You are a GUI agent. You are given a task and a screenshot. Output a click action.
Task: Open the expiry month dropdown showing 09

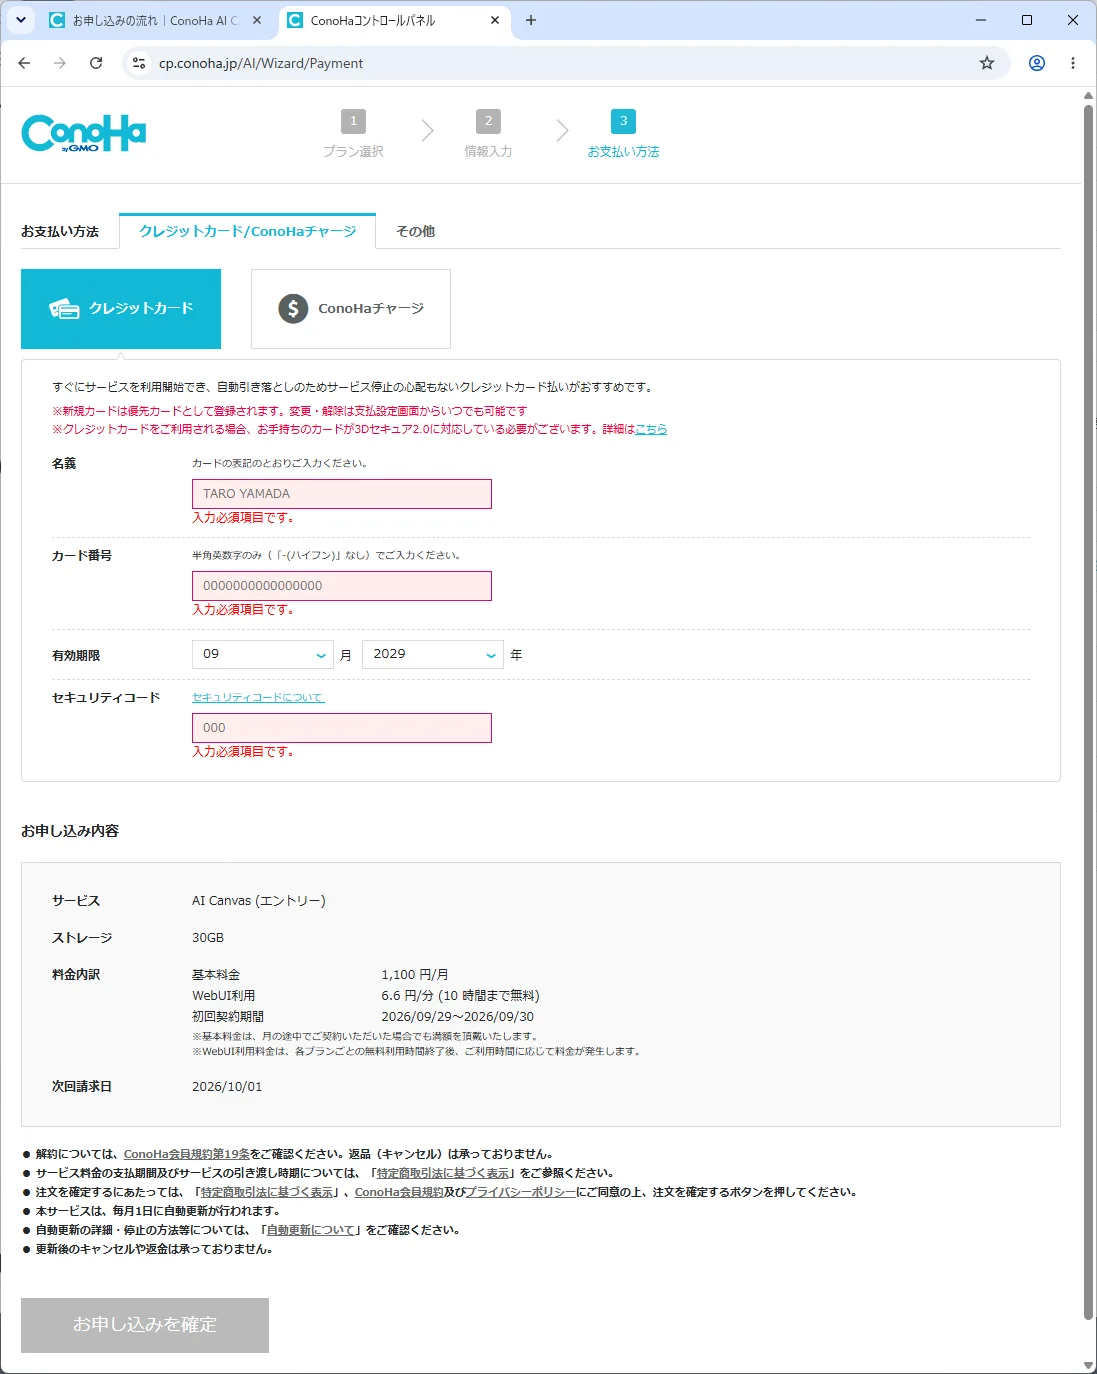(263, 654)
